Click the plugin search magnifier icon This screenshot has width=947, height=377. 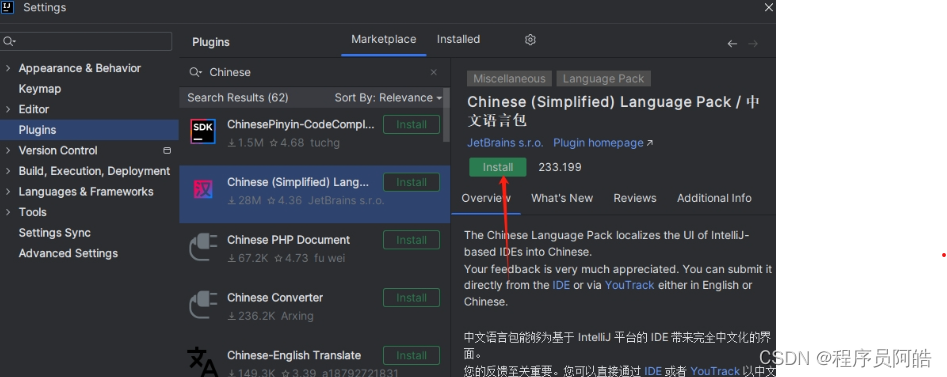point(195,72)
